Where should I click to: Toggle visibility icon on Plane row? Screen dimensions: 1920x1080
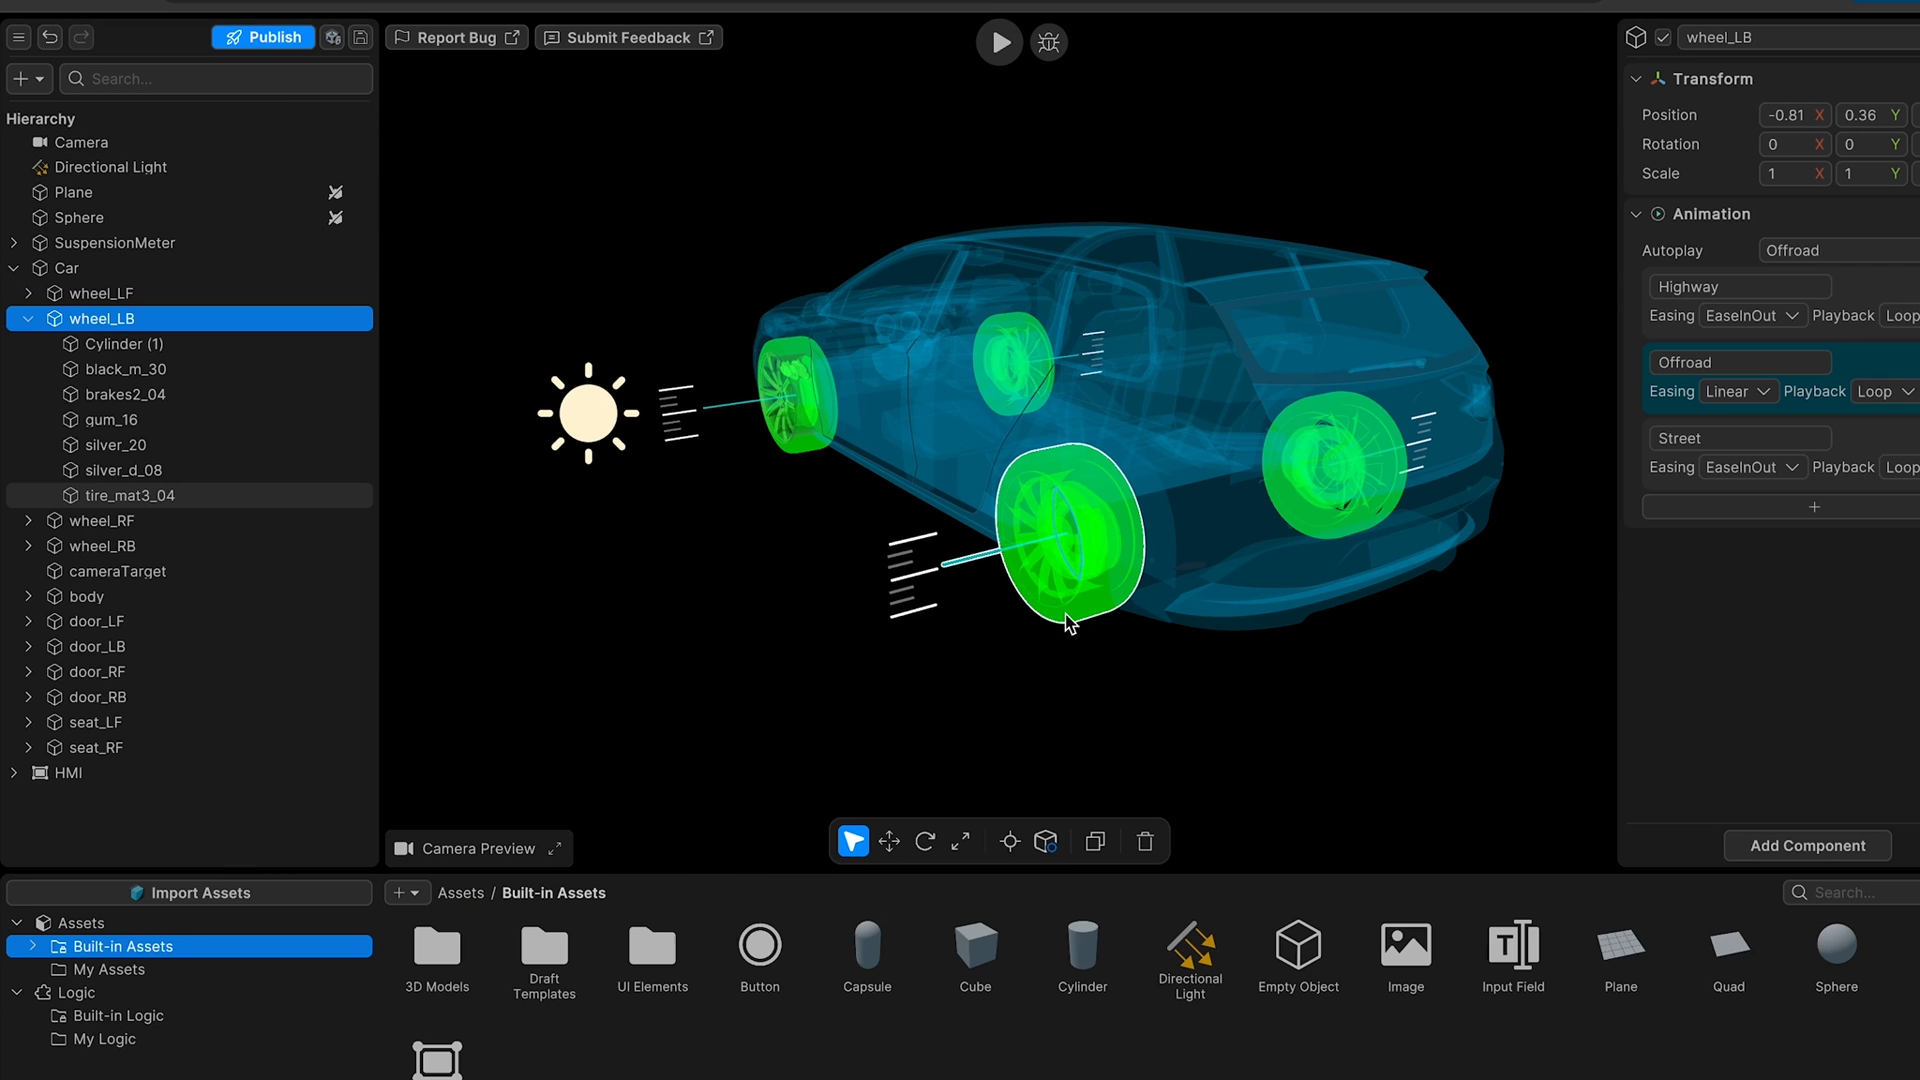pyautogui.click(x=336, y=192)
